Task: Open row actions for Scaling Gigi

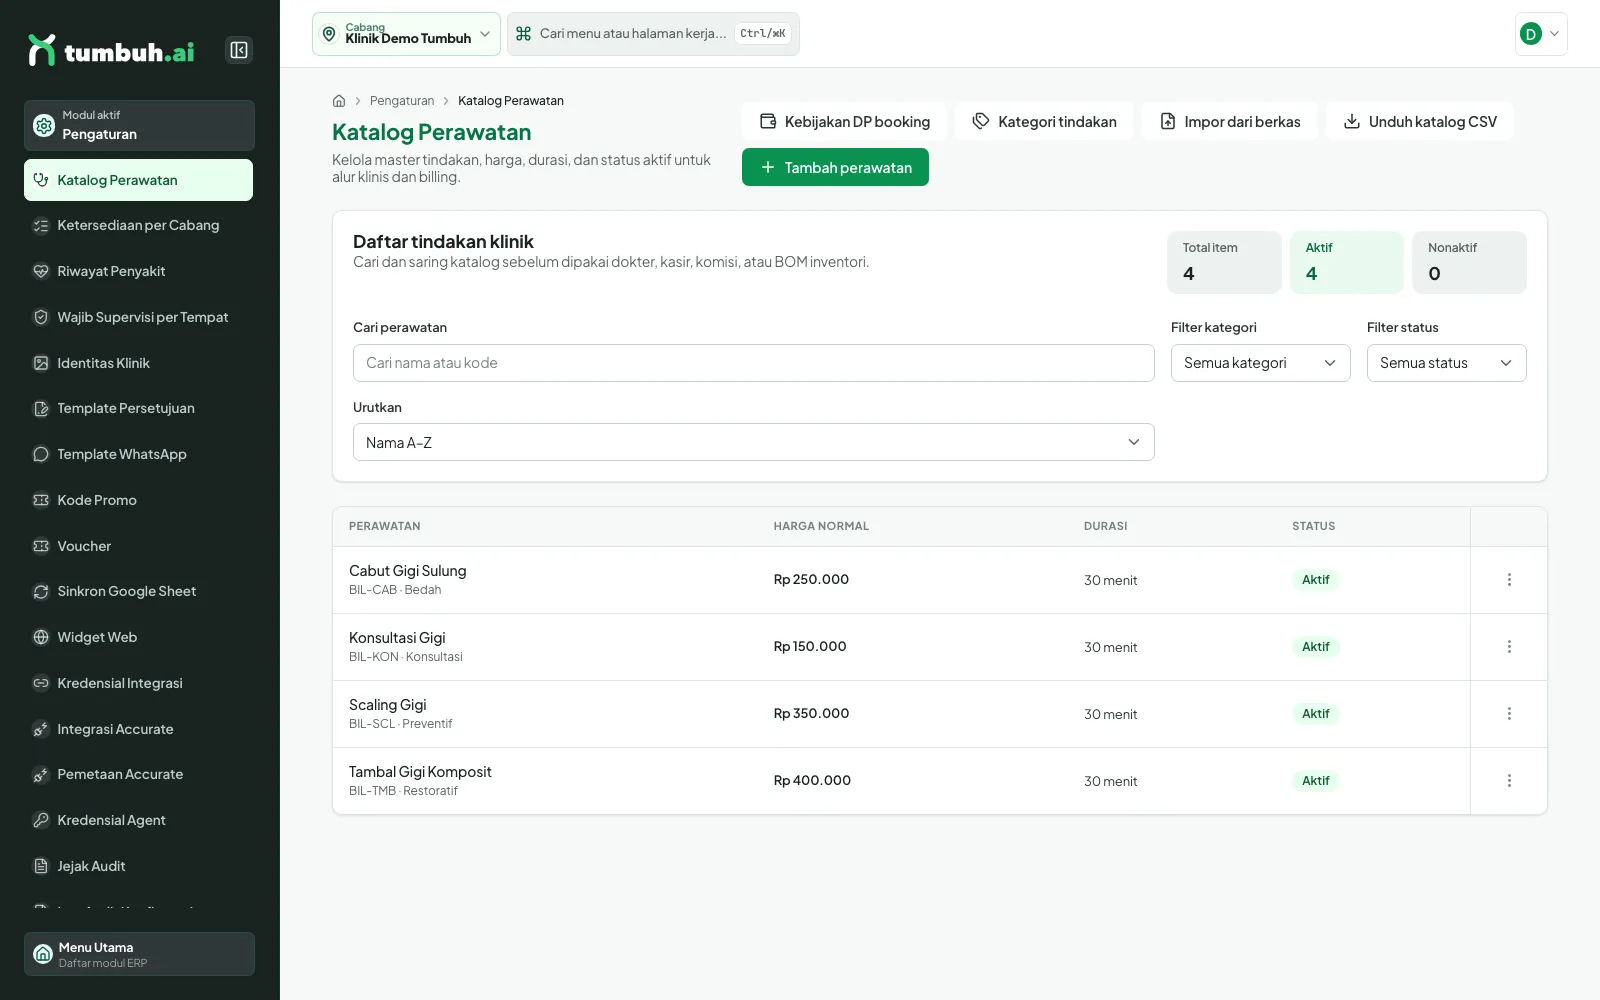Action: point(1509,714)
